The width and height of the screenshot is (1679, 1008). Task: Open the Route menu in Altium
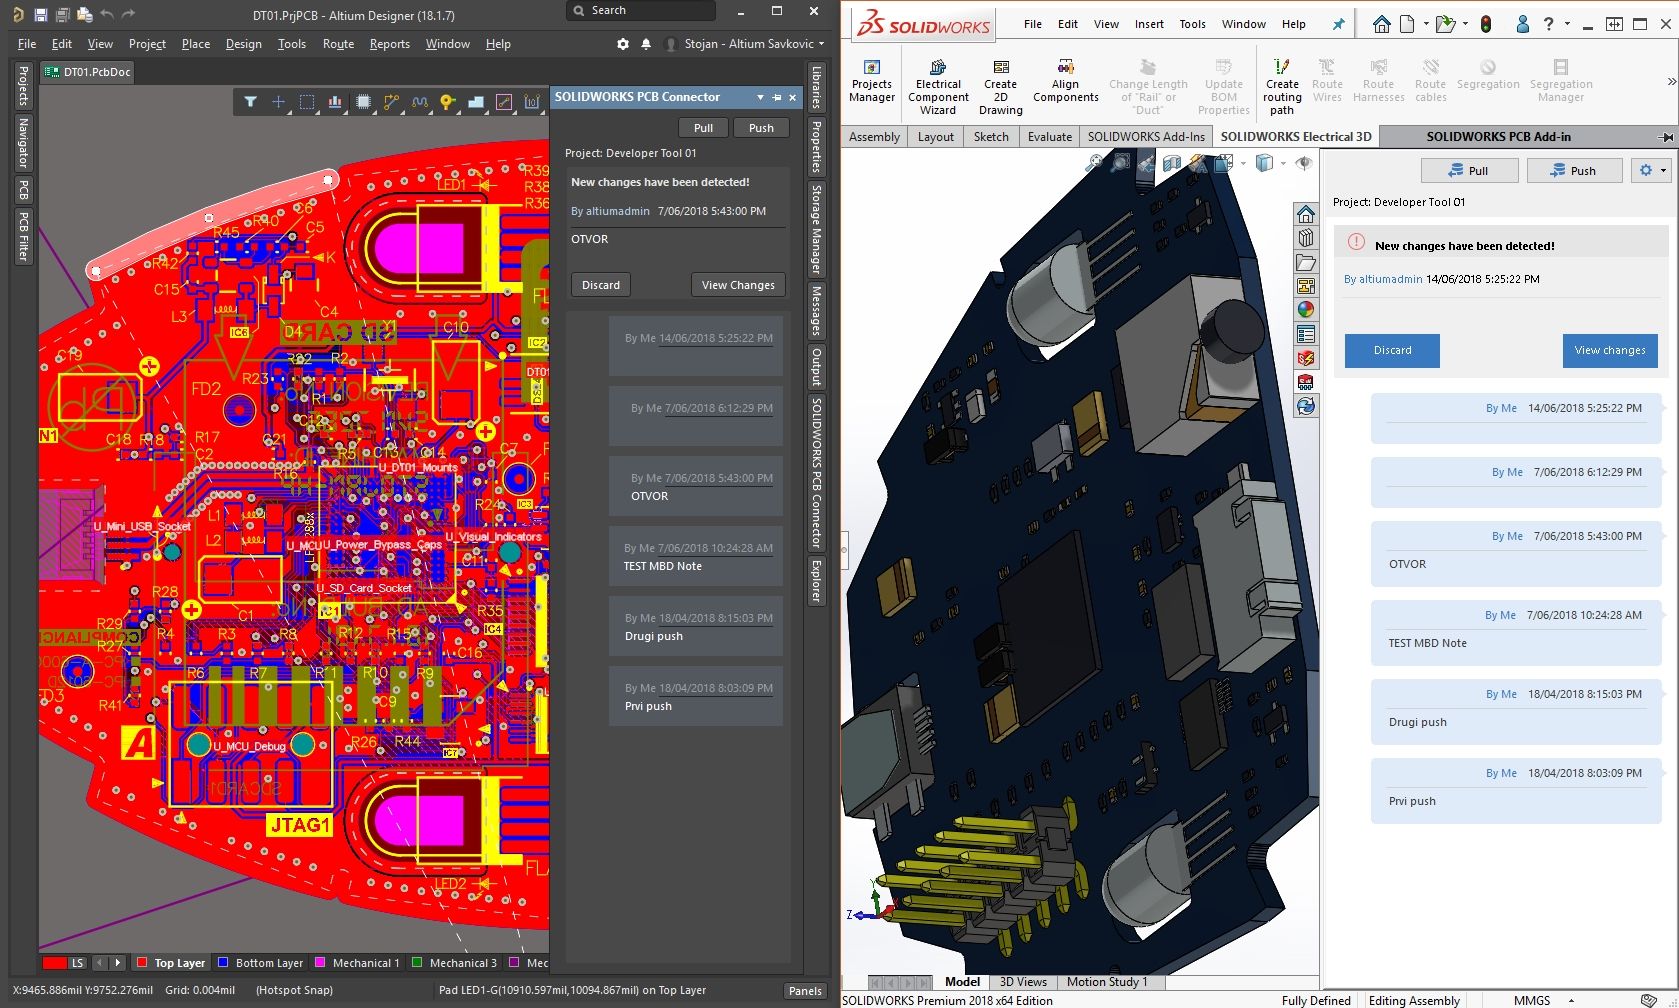coord(338,44)
